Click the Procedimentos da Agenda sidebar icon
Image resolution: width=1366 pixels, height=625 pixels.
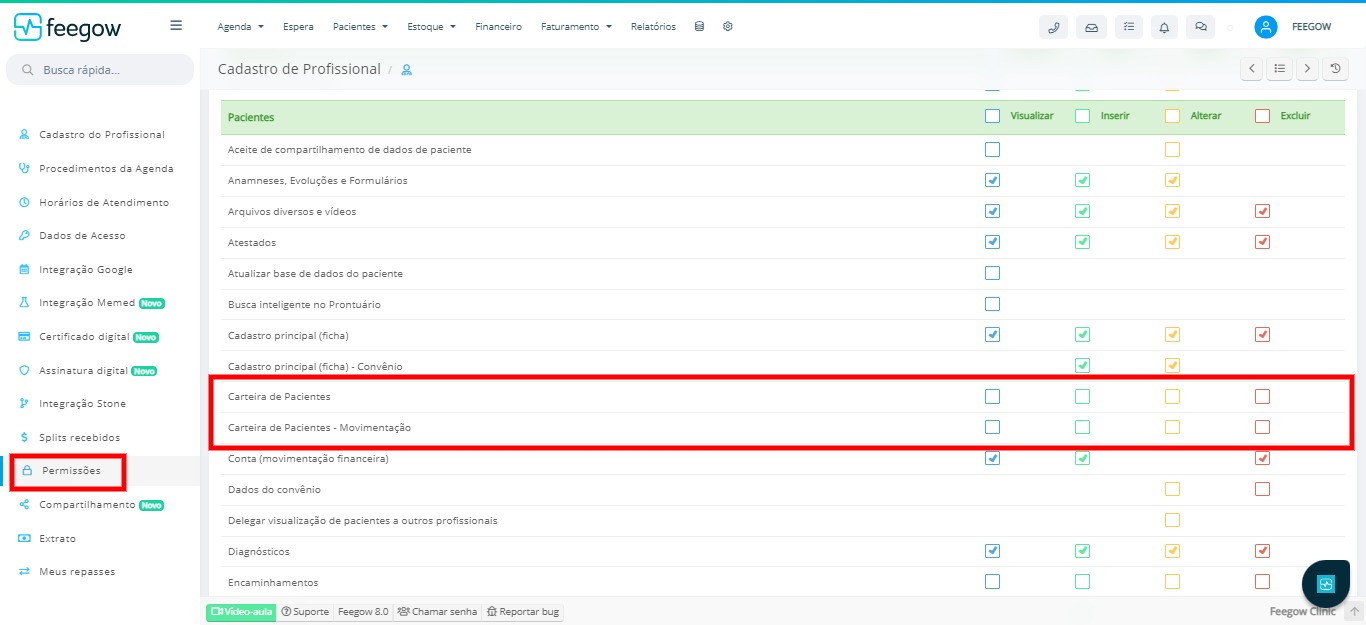(x=25, y=168)
